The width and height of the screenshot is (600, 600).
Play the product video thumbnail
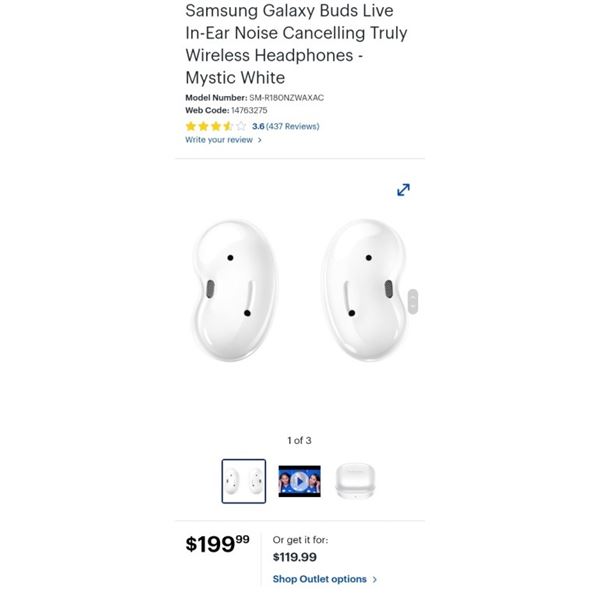point(300,481)
